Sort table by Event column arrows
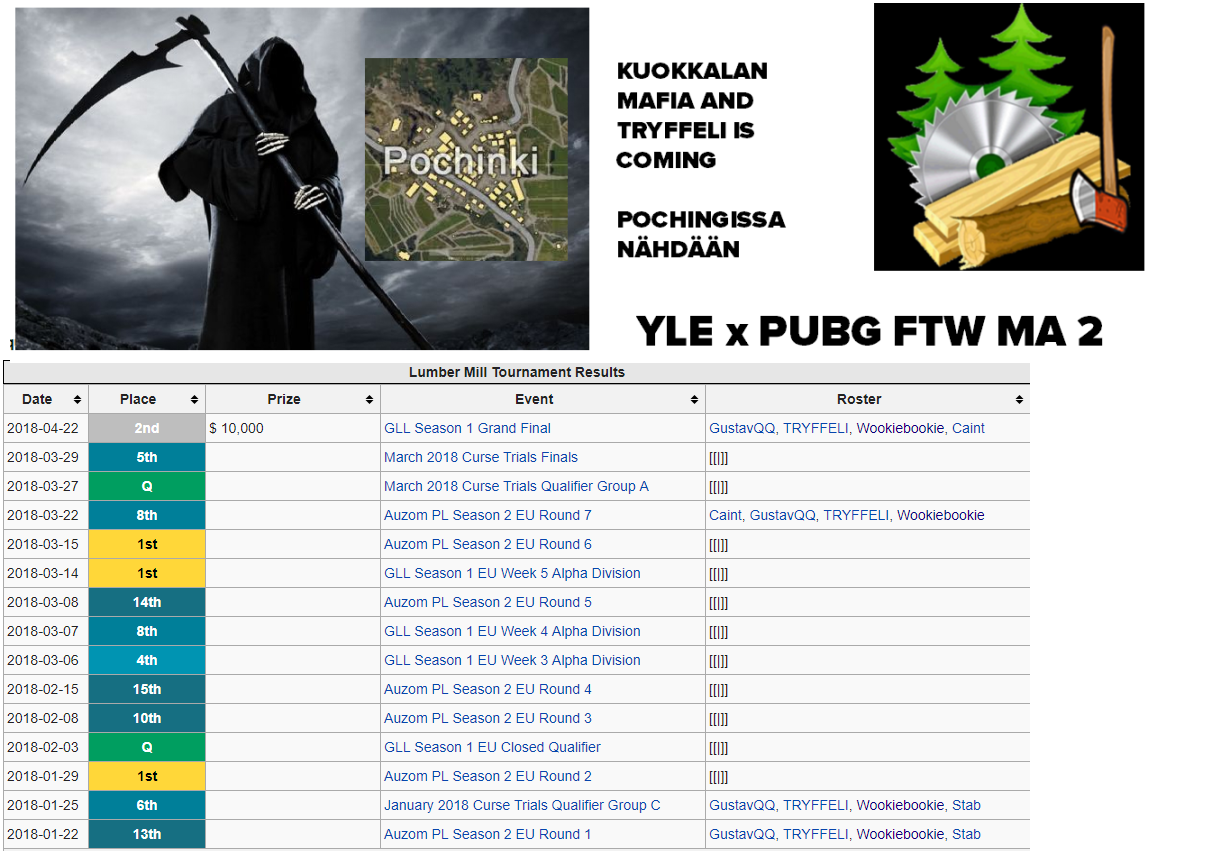 (694, 399)
